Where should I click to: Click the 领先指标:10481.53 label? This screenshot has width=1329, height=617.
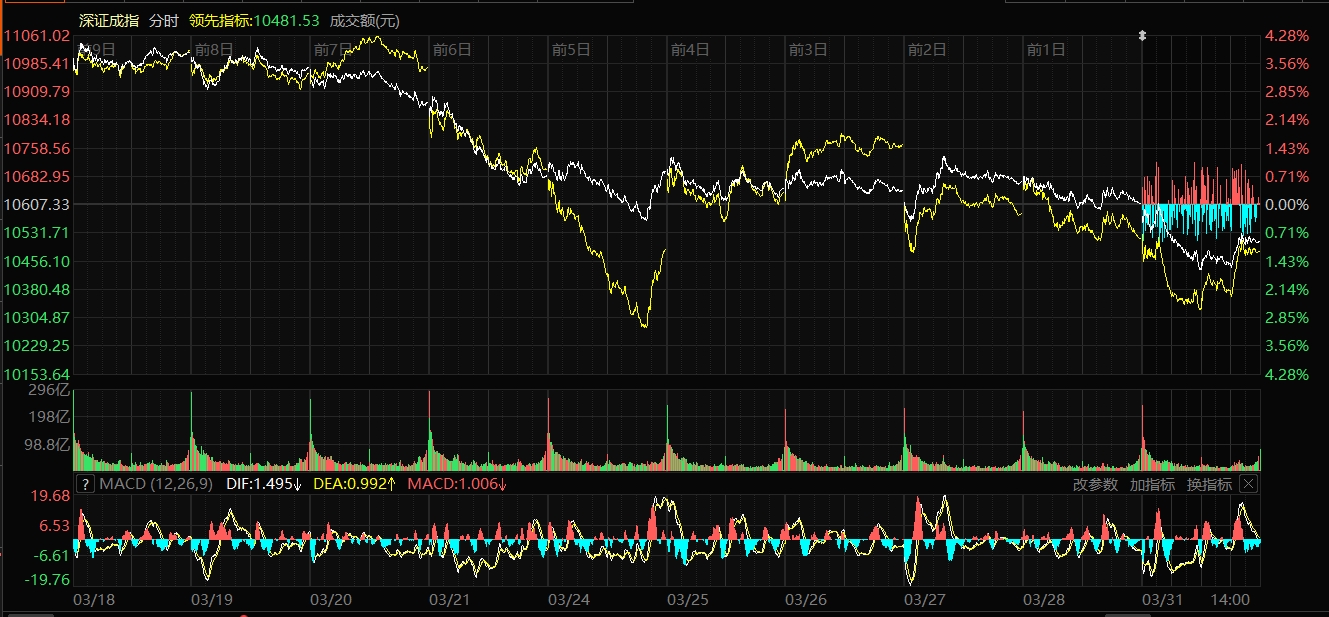click(x=254, y=20)
